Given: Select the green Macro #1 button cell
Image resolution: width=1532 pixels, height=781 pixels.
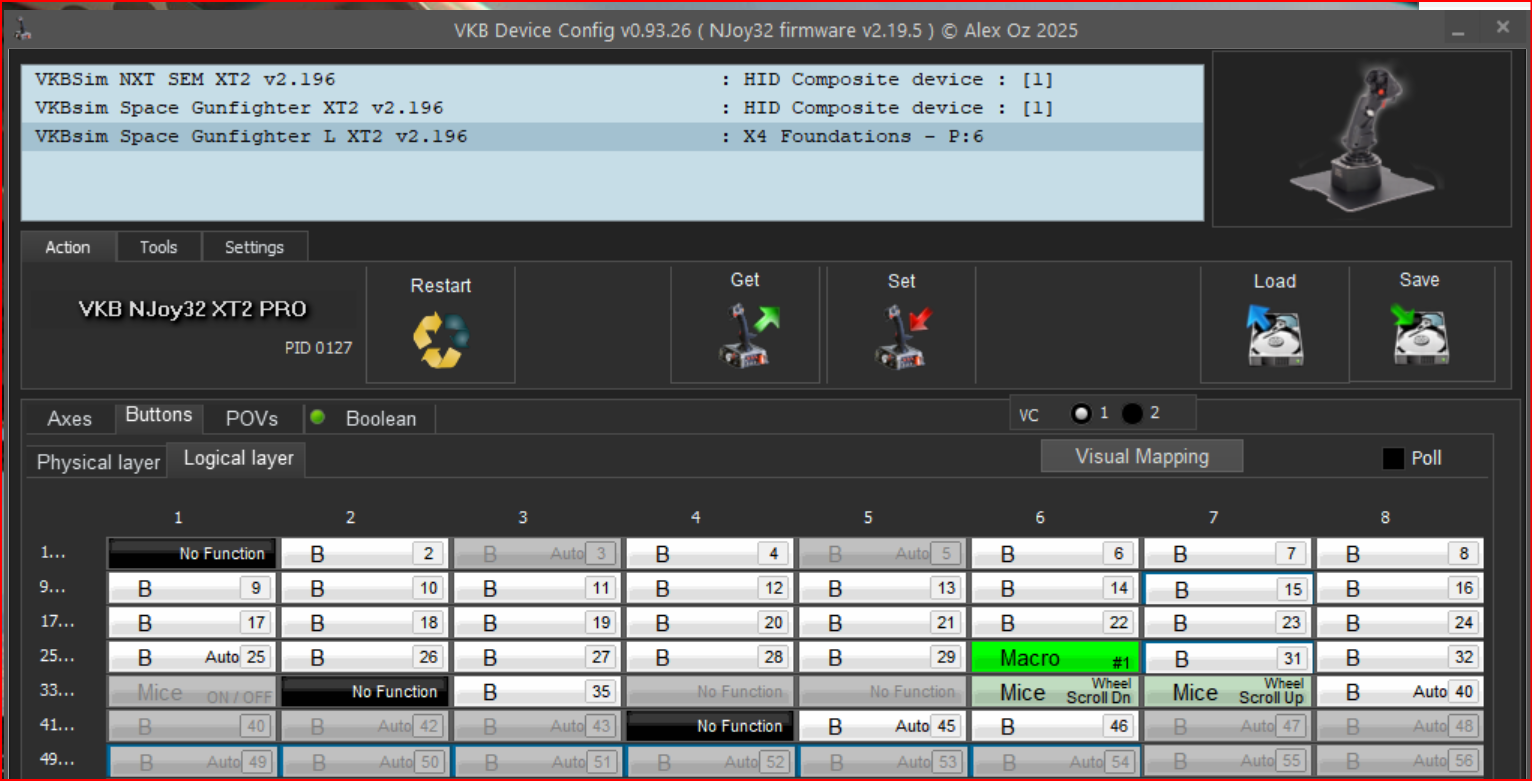Looking at the screenshot, I should pos(1054,658).
